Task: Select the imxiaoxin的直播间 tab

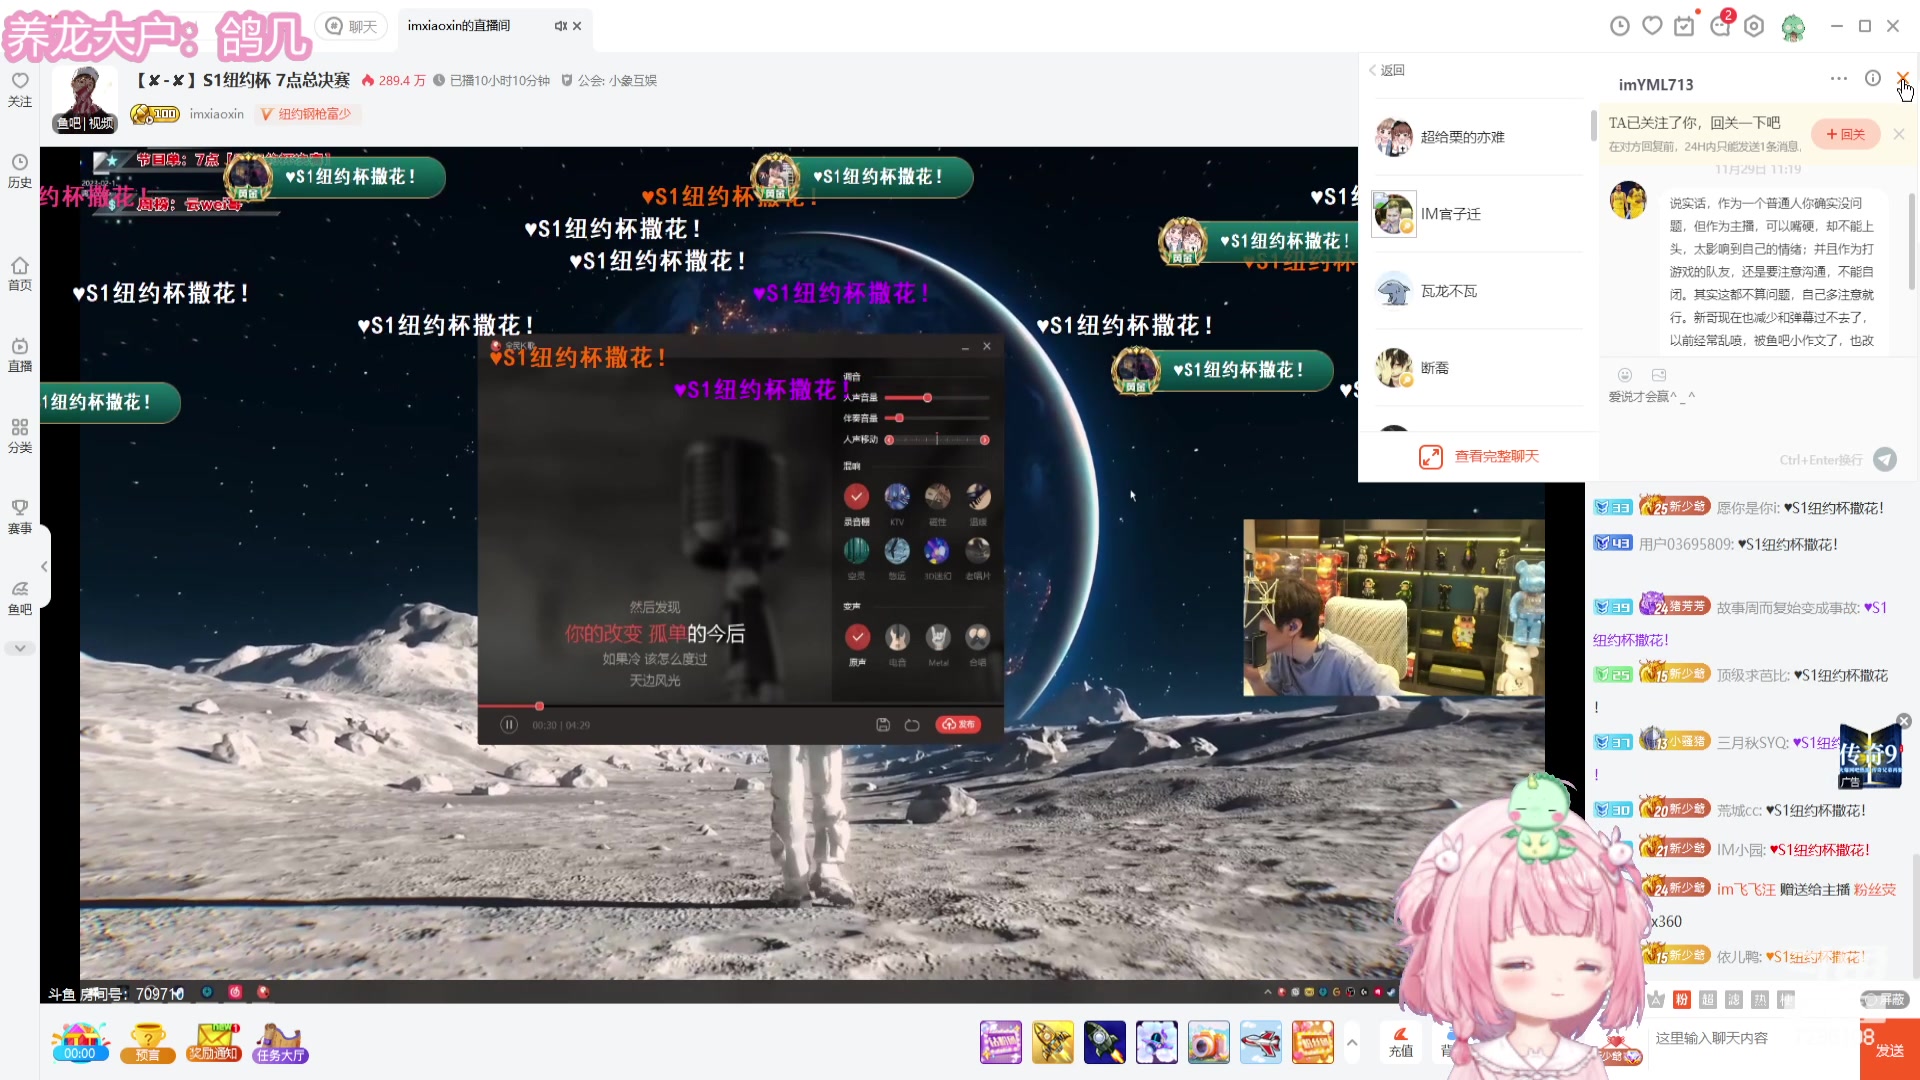Action: point(459,26)
